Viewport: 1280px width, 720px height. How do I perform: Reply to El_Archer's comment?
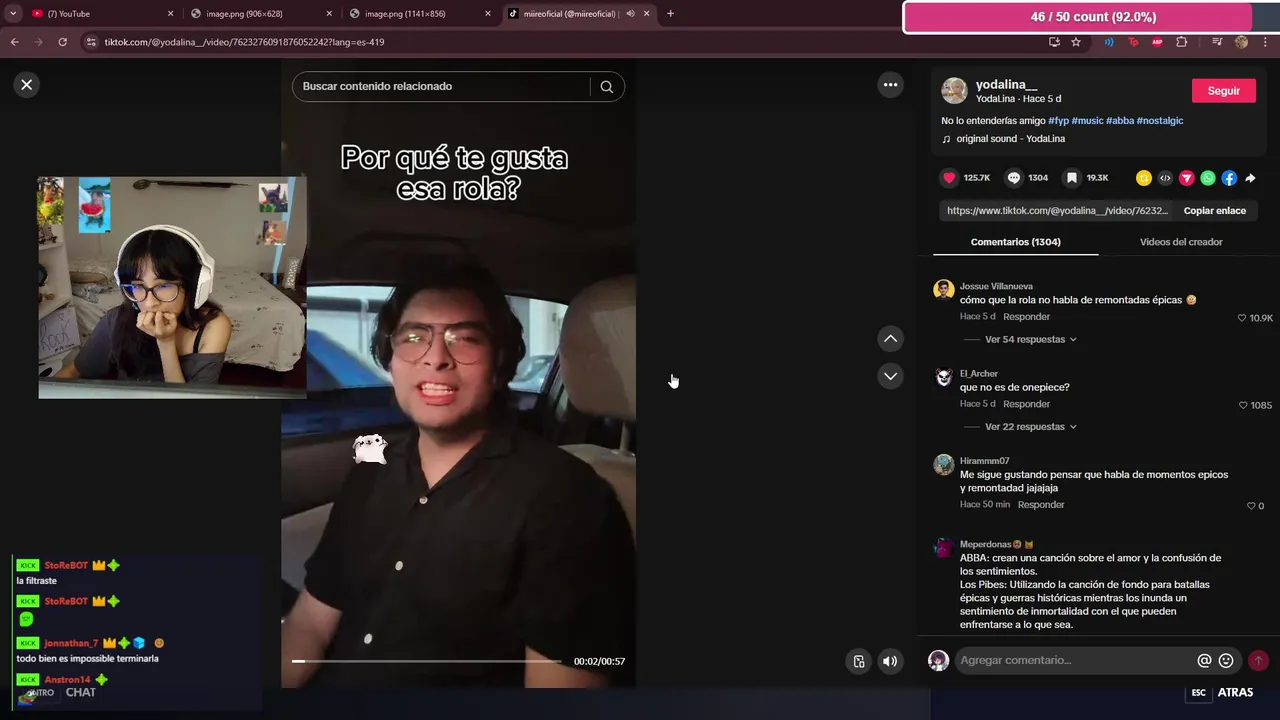pyautogui.click(x=1026, y=404)
